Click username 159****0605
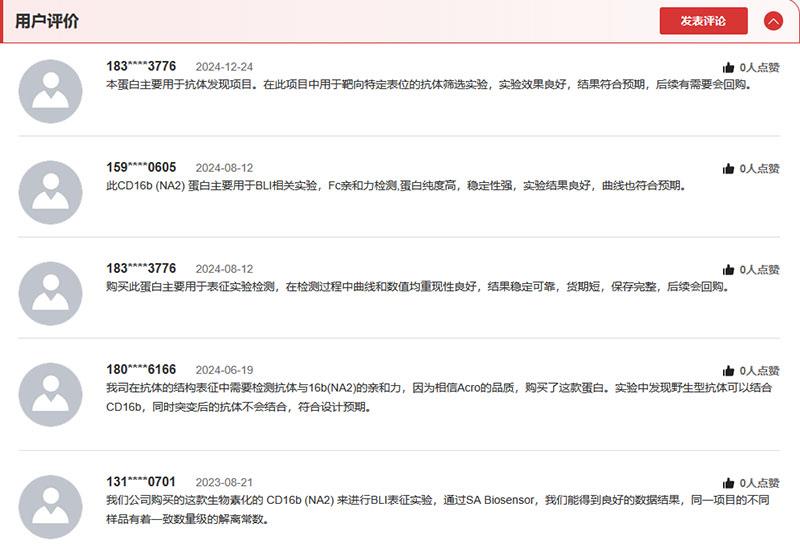This screenshot has height=552, width=800. pos(141,167)
